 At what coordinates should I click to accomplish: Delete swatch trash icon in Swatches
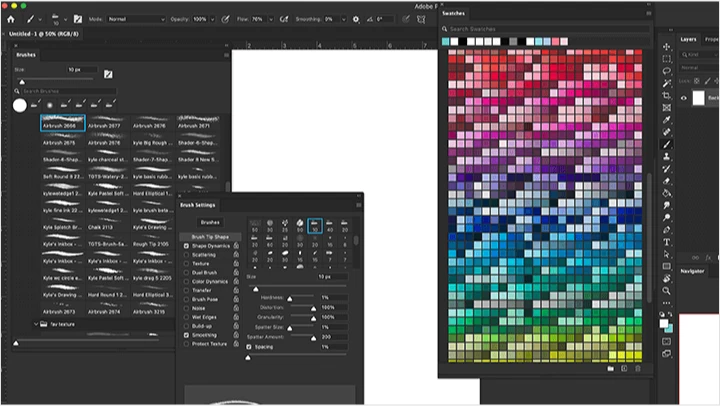(638, 368)
